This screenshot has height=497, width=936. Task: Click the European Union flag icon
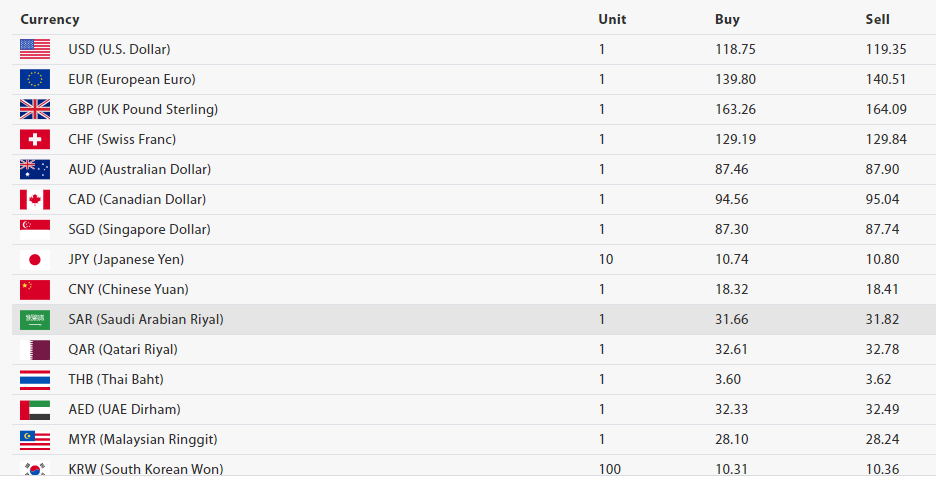pyautogui.click(x=34, y=79)
